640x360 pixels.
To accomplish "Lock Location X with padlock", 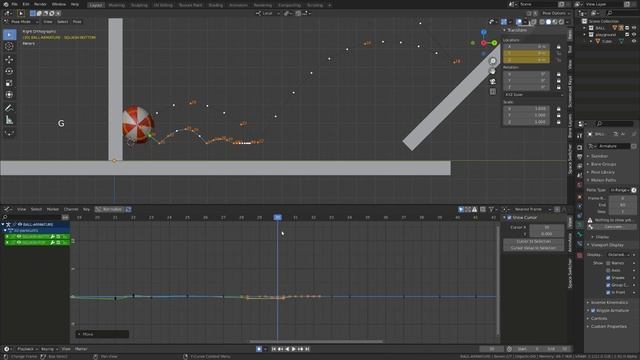I will pyautogui.click(x=559, y=47).
